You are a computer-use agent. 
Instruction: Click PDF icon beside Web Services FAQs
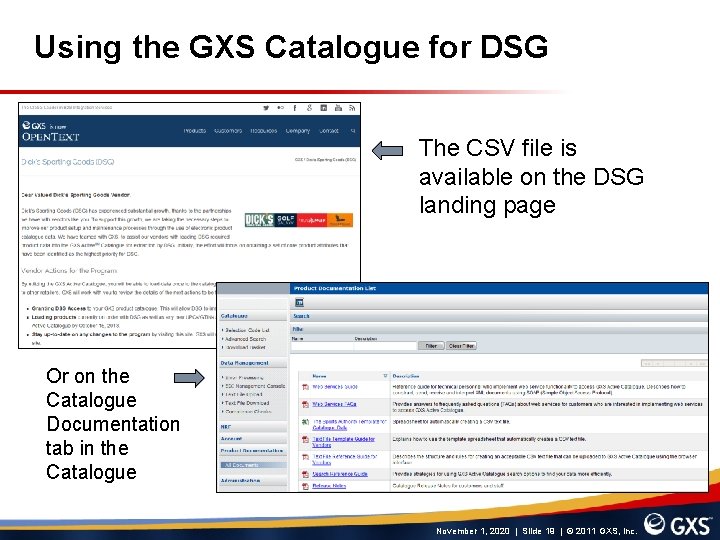305,404
